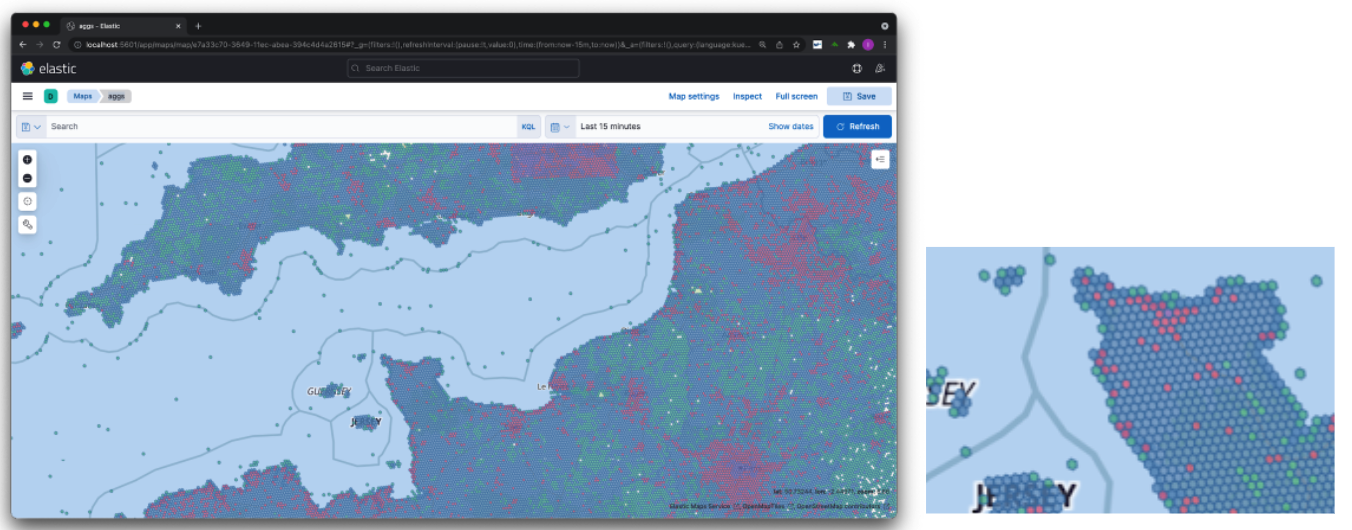Screen dimensions: 1352x530
Task: Save the current map
Action: (859, 97)
